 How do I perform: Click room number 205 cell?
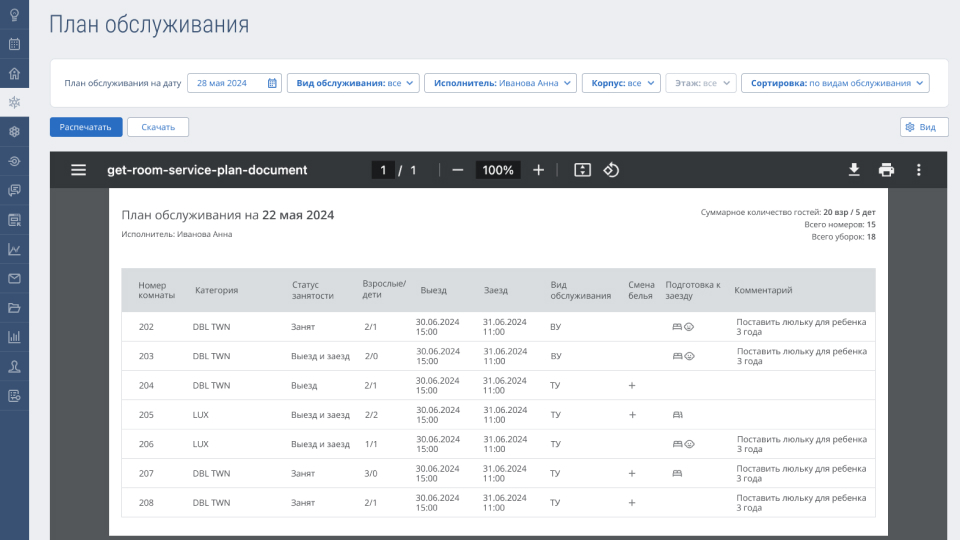(x=146, y=415)
